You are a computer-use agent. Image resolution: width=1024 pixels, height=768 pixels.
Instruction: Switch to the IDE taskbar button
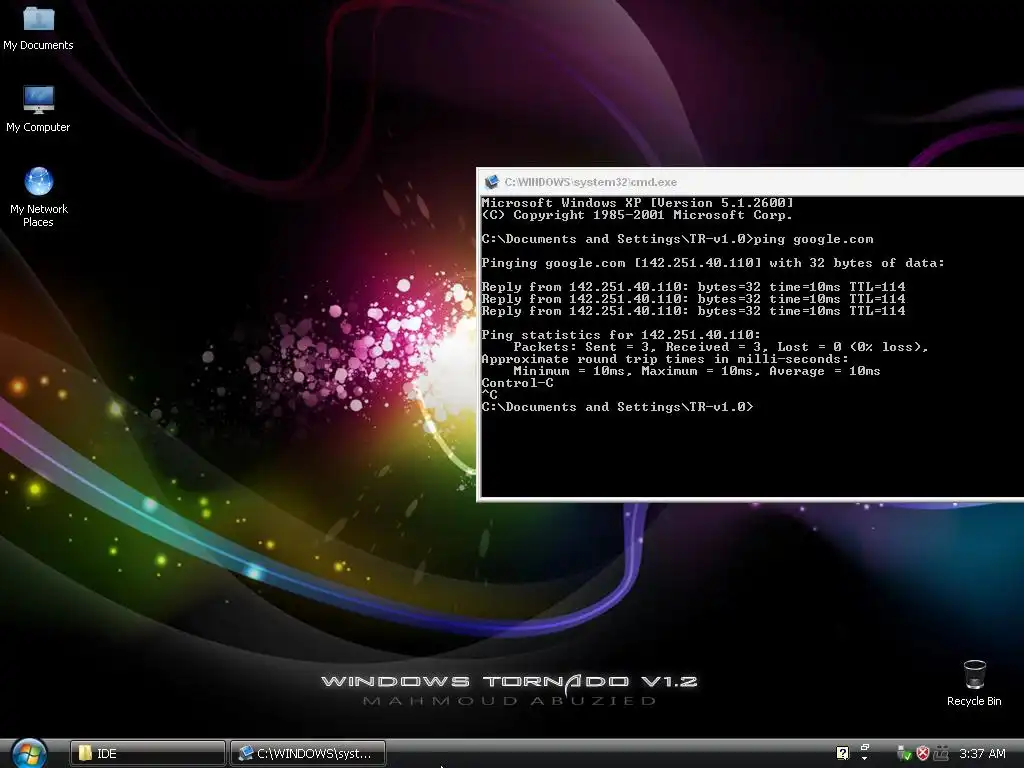pyautogui.click(x=148, y=754)
